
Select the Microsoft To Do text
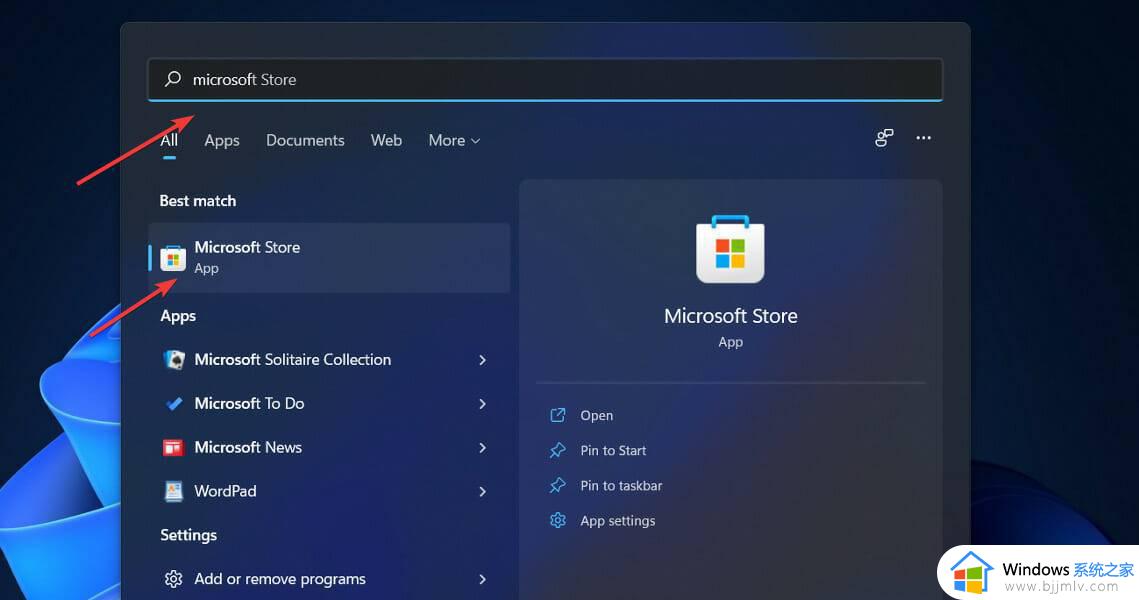point(249,403)
